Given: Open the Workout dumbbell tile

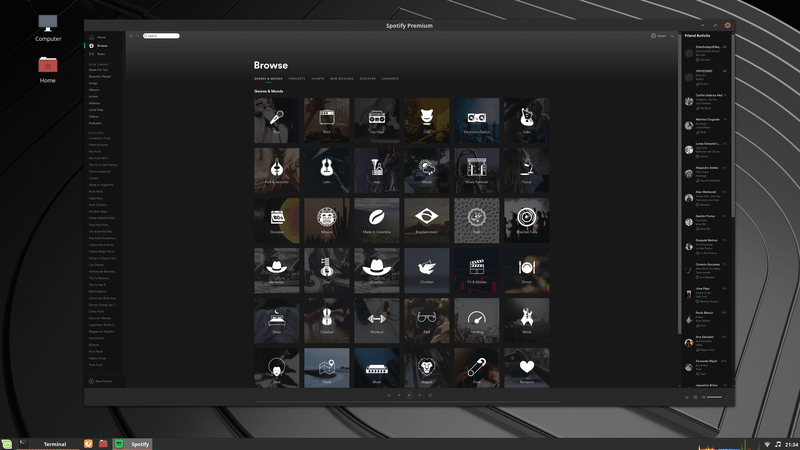Looking at the screenshot, I should pyautogui.click(x=377, y=320).
